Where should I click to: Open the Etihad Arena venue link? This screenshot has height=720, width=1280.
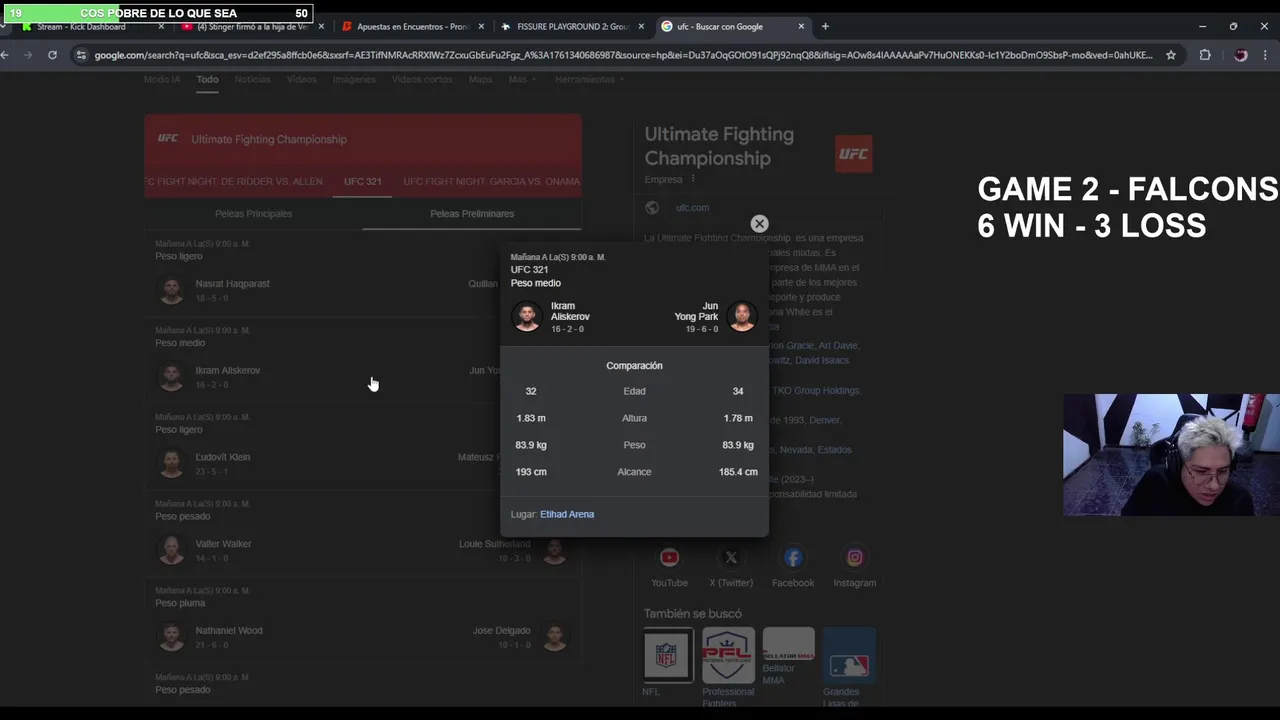point(567,514)
